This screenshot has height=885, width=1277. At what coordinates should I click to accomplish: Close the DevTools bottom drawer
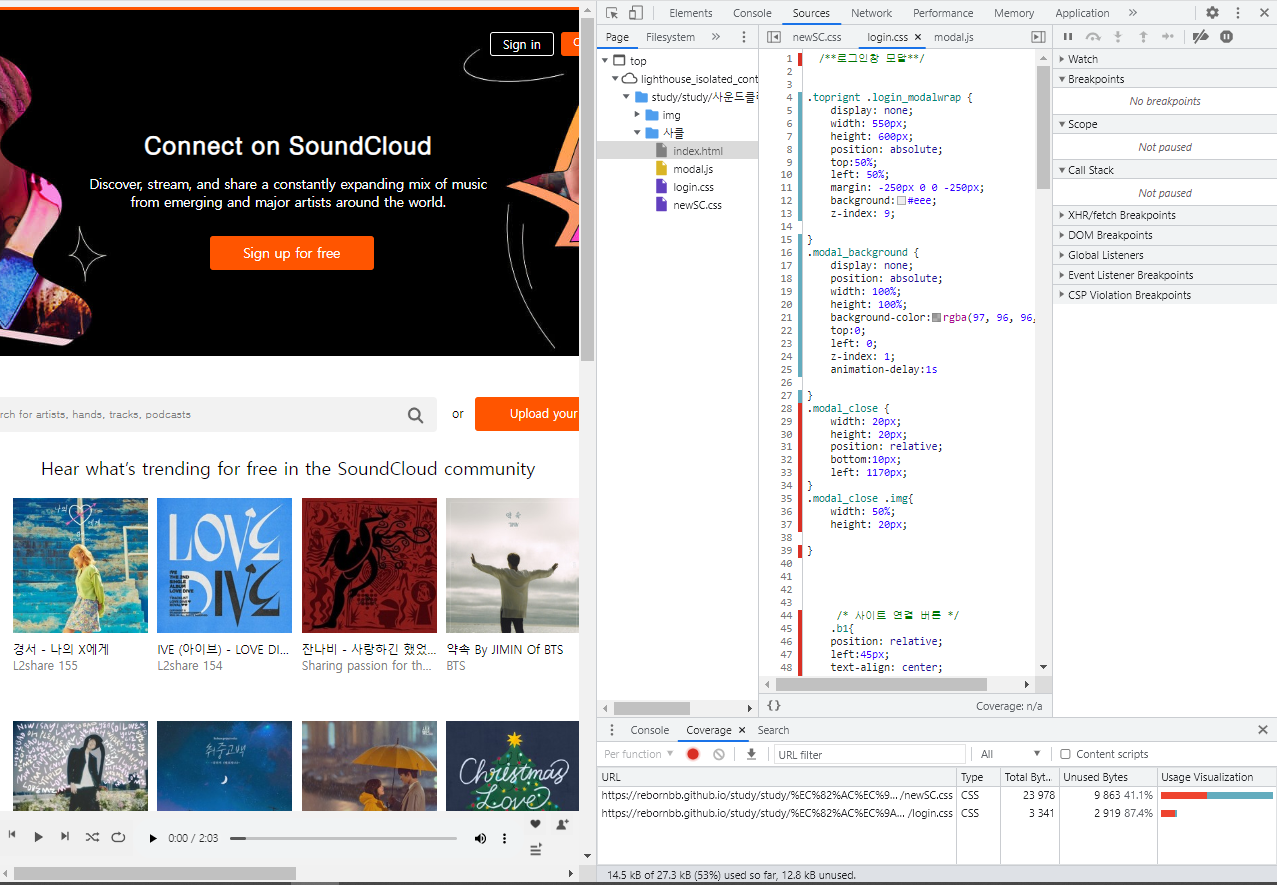(x=1263, y=730)
